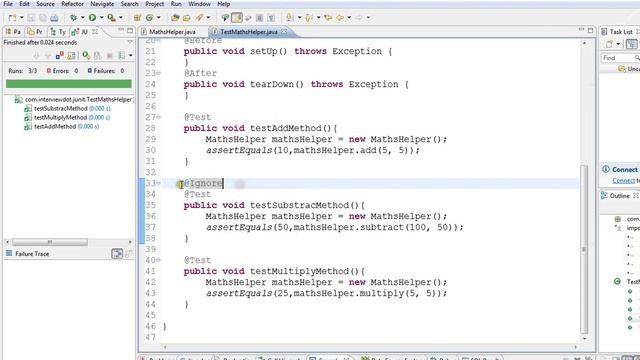Open the Run dropdown arrow
The width and height of the screenshot is (640, 360).
tap(102, 18)
